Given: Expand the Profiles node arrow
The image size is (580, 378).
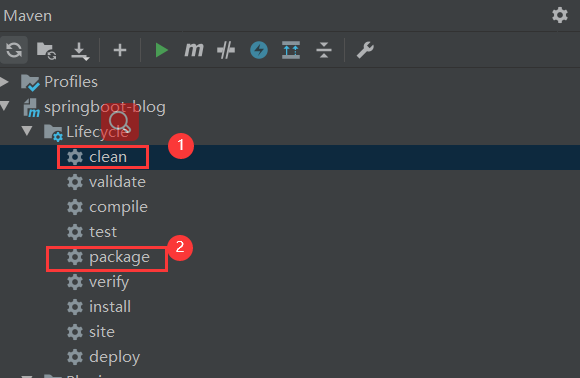Looking at the screenshot, I should pyautogui.click(x=4, y=82).
